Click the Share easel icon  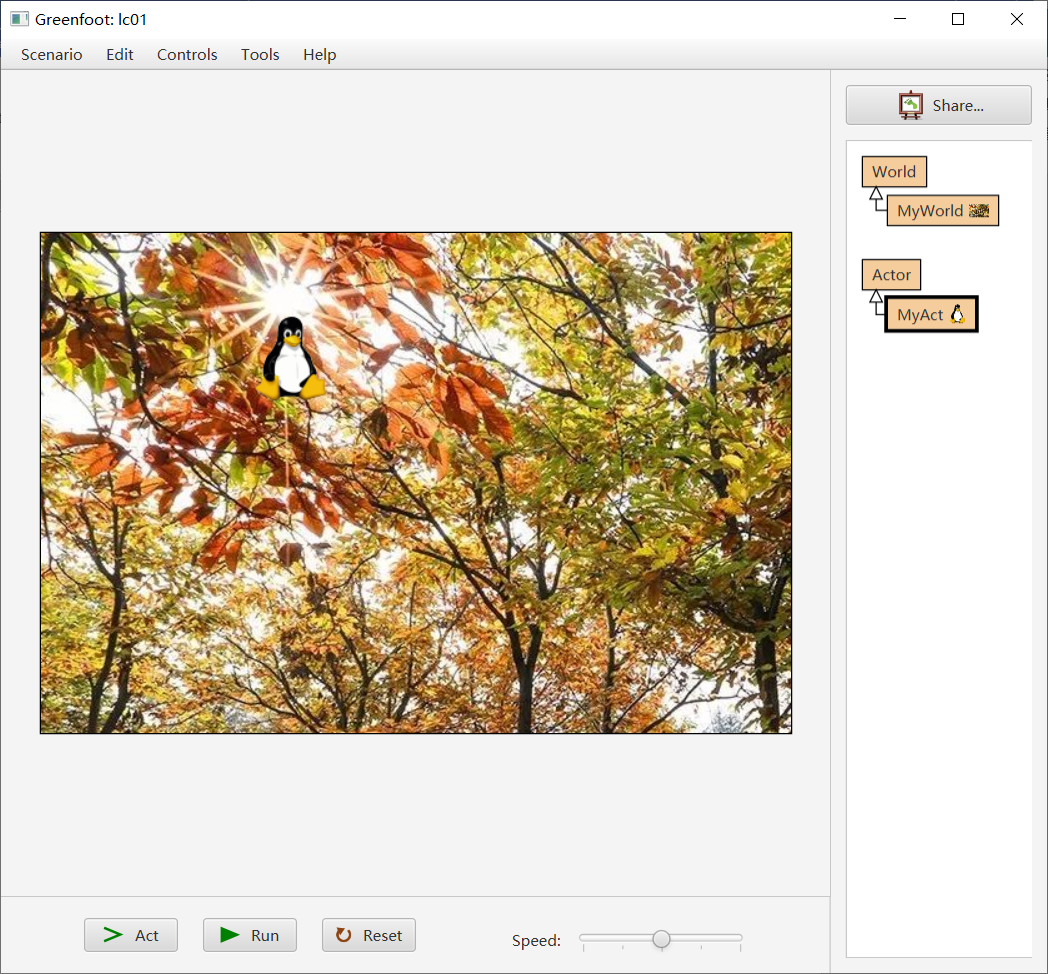tap(910, 105)
